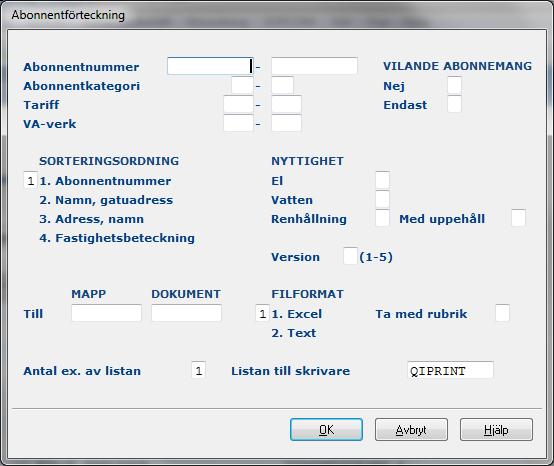Focus the second Abonnentnummer range field

click(314, 66)
